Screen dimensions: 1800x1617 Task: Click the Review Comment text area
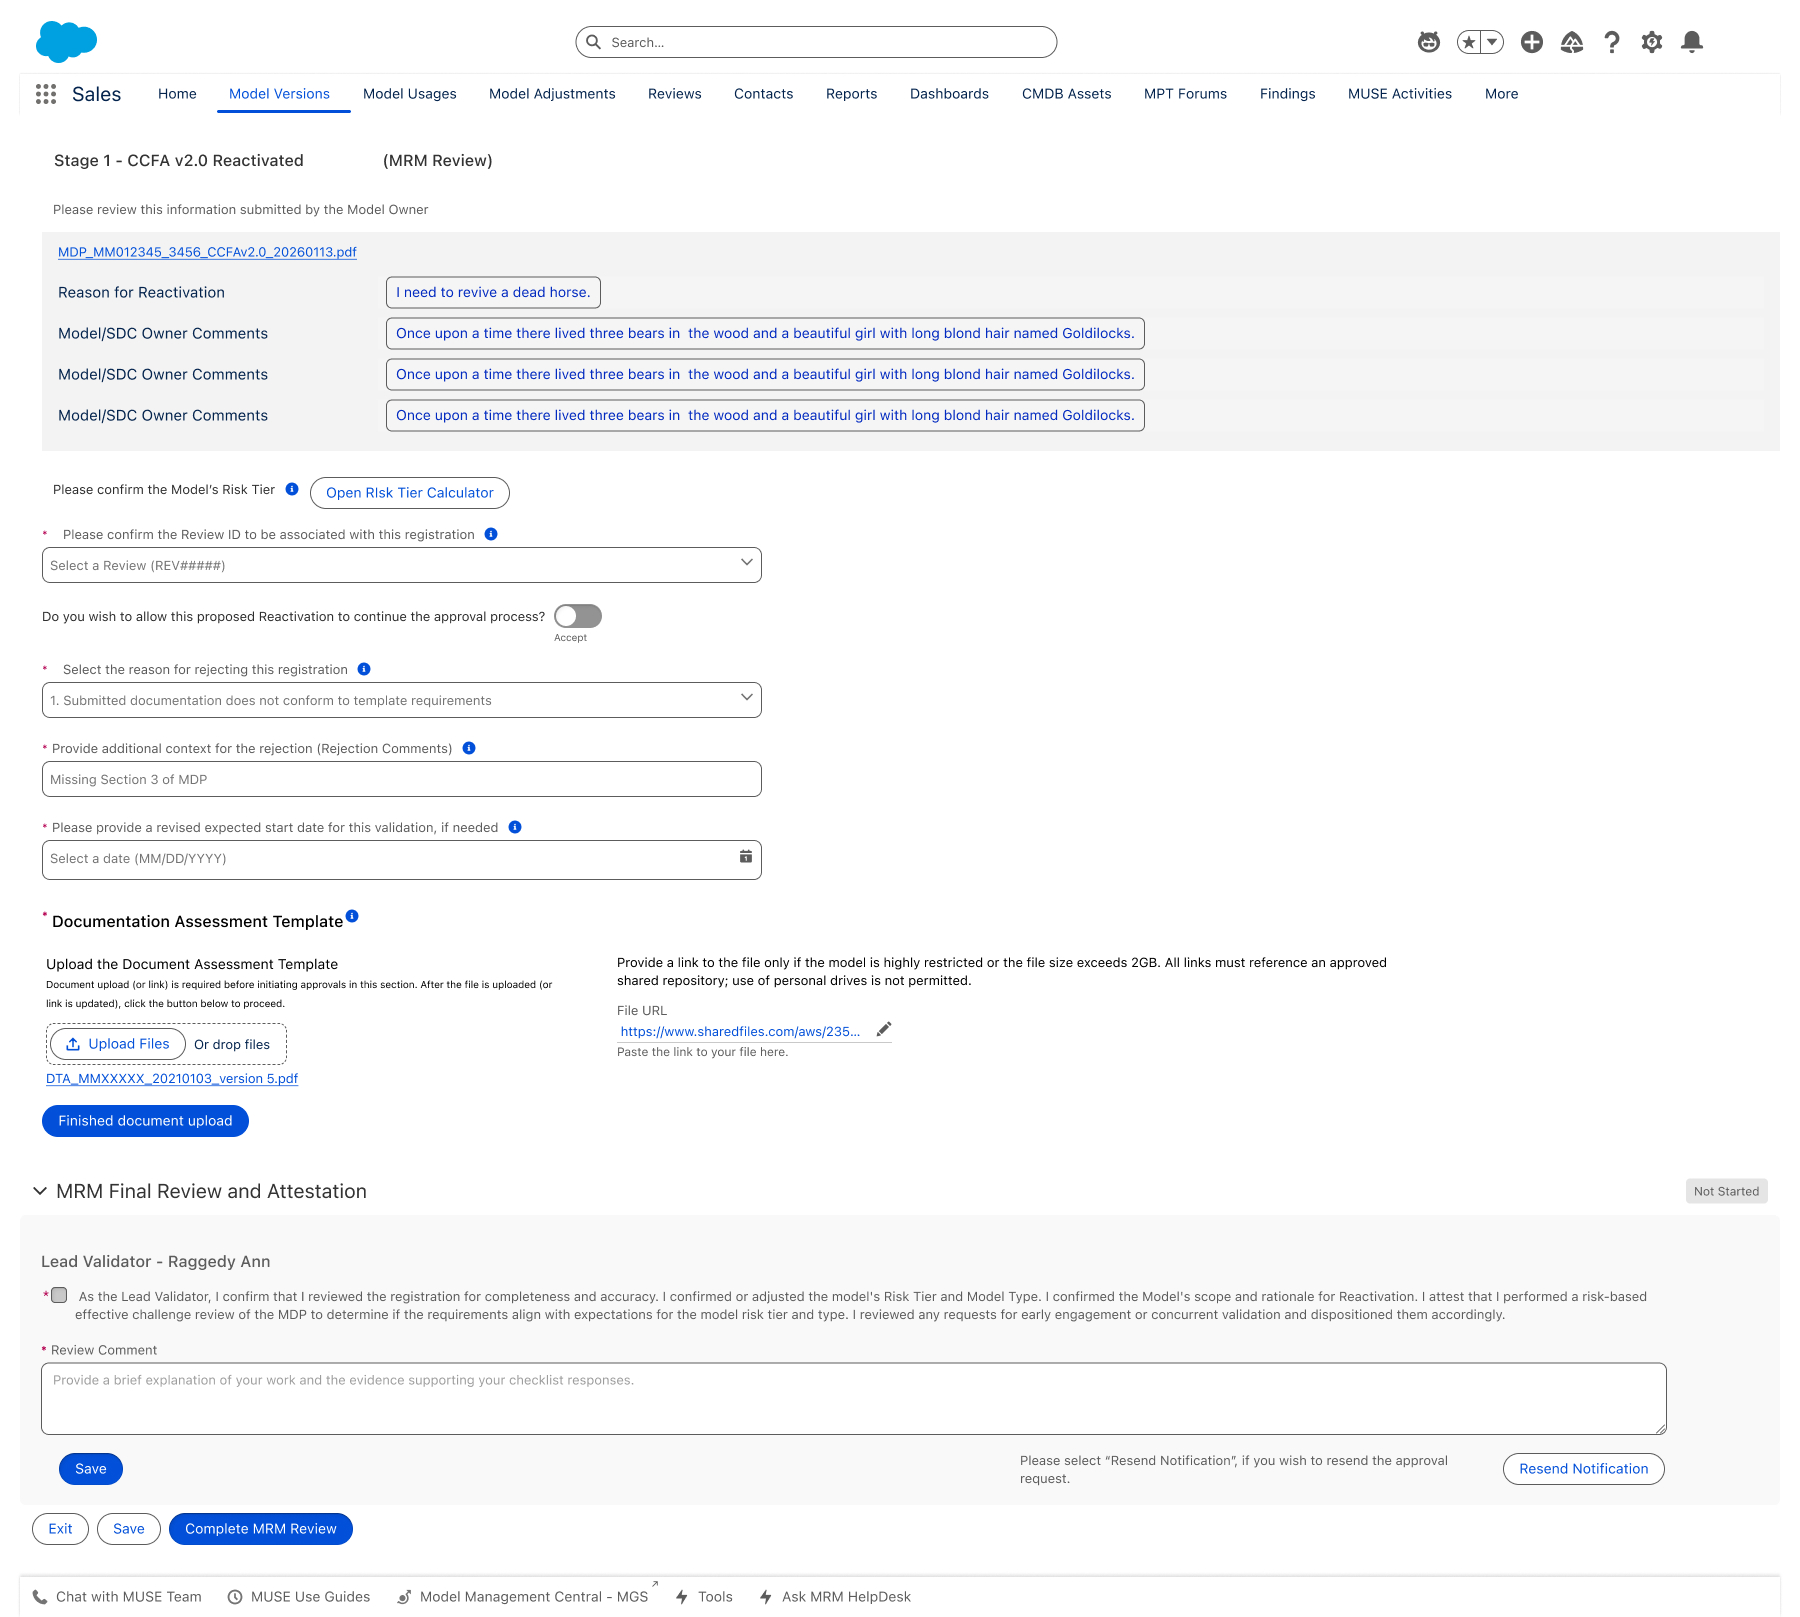click(854, 1399)
